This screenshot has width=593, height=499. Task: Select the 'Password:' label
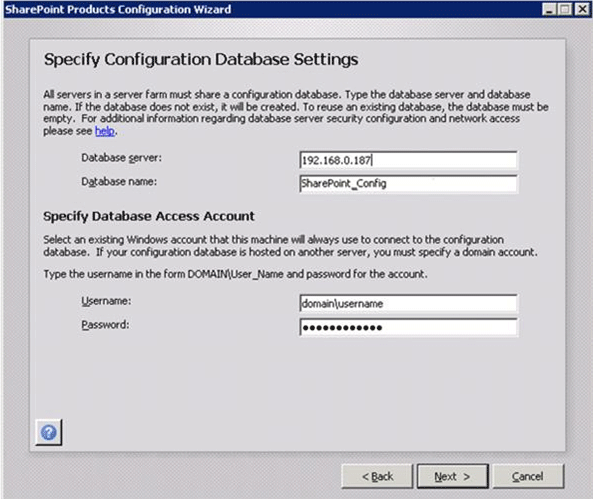[105, 325]
